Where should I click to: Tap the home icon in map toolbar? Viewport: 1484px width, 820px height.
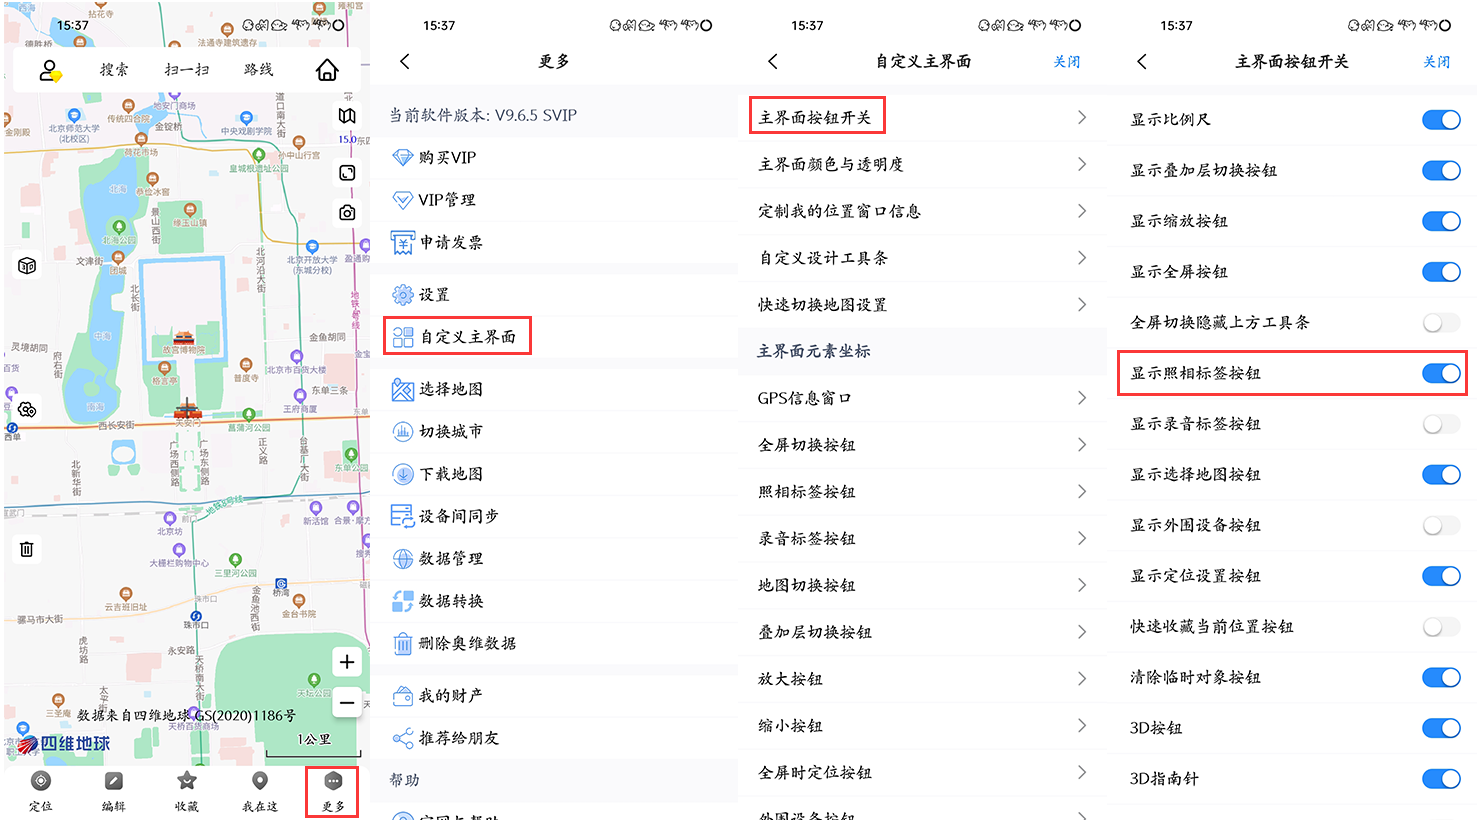click(327, 70)
